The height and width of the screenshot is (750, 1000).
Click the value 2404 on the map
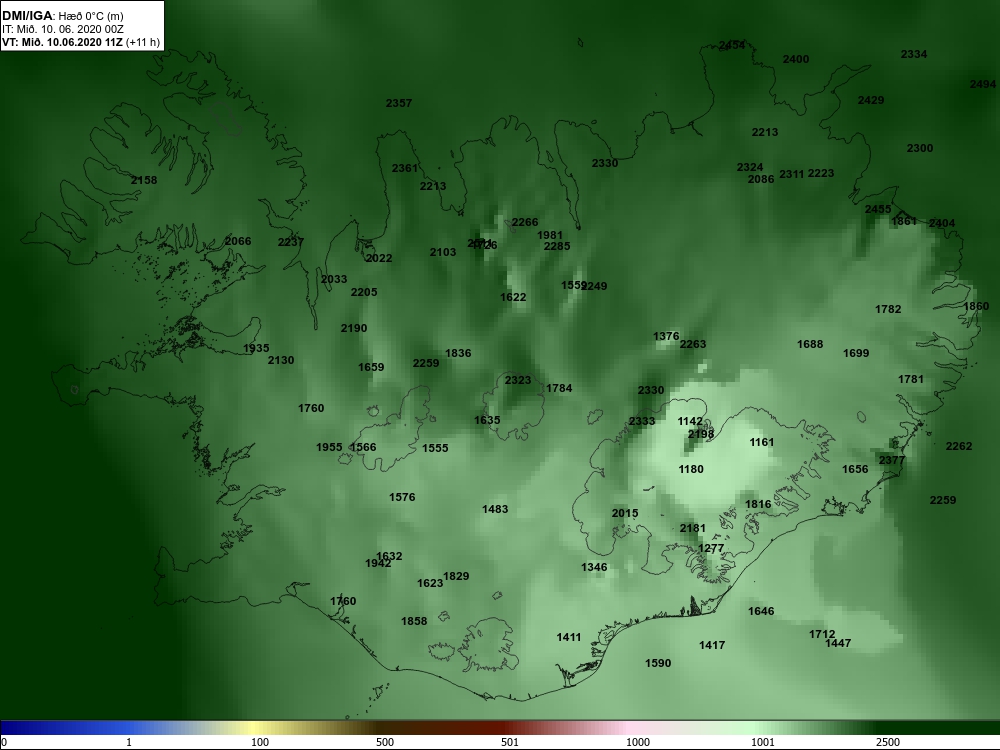coord(942,223)
